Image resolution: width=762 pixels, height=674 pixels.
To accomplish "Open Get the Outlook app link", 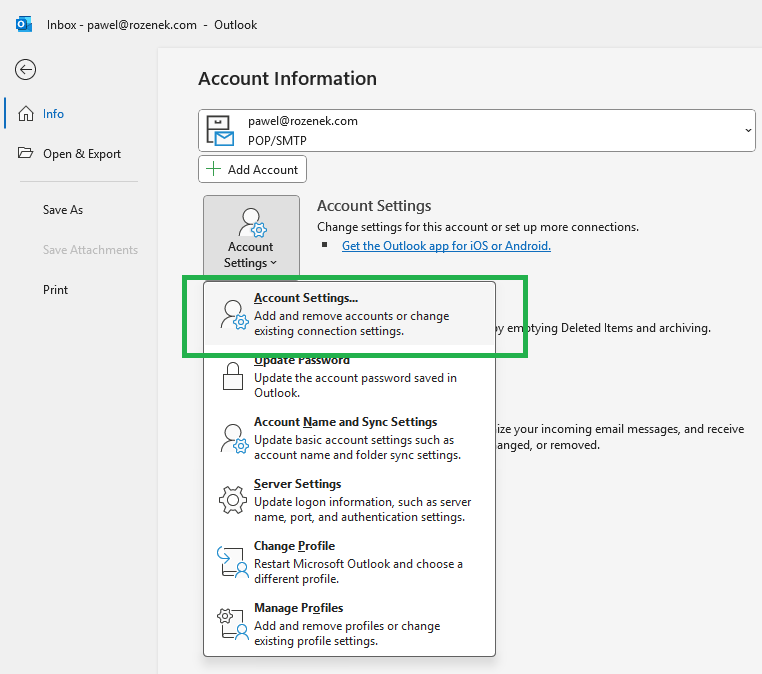I will 446,246.
